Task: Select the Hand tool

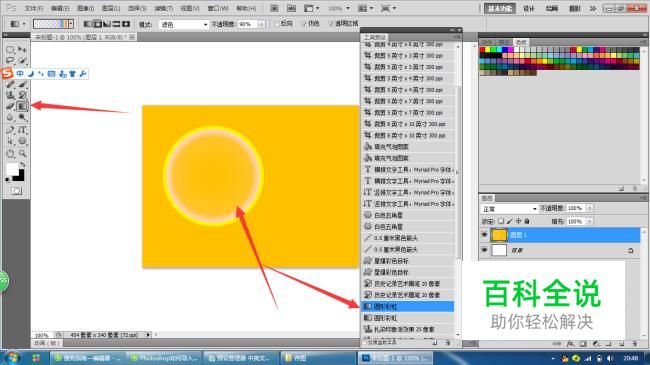Action: click(x=10, y=153)
